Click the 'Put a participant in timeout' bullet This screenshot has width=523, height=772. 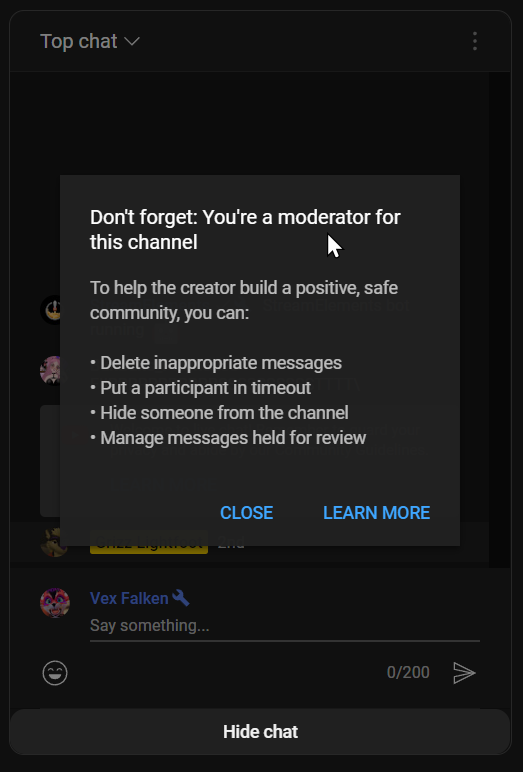click(x=200, y=388)
